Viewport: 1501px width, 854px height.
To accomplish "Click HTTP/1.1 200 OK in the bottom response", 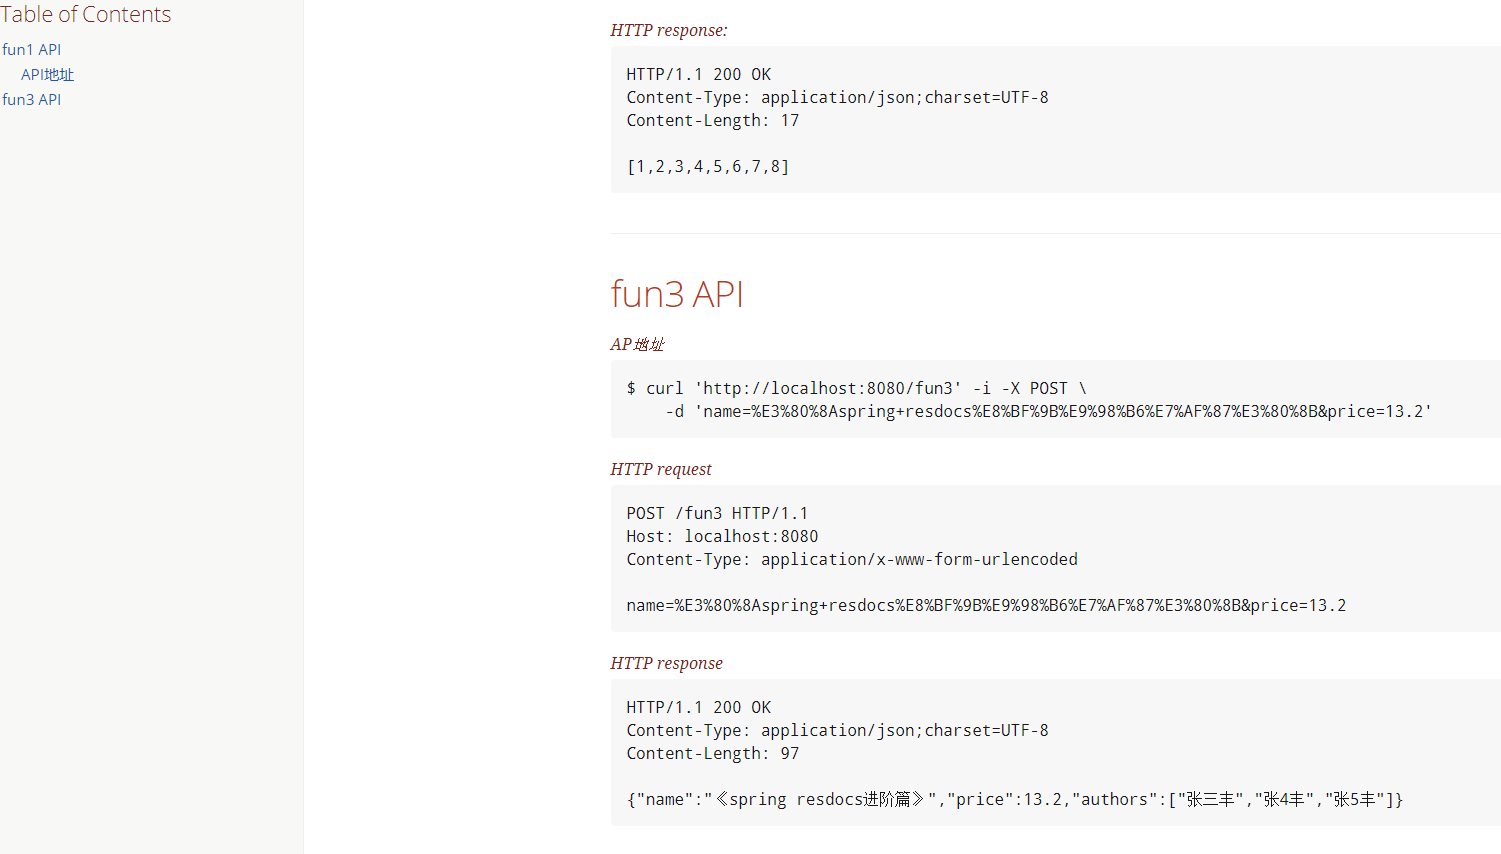I will (x=699, y=707).
